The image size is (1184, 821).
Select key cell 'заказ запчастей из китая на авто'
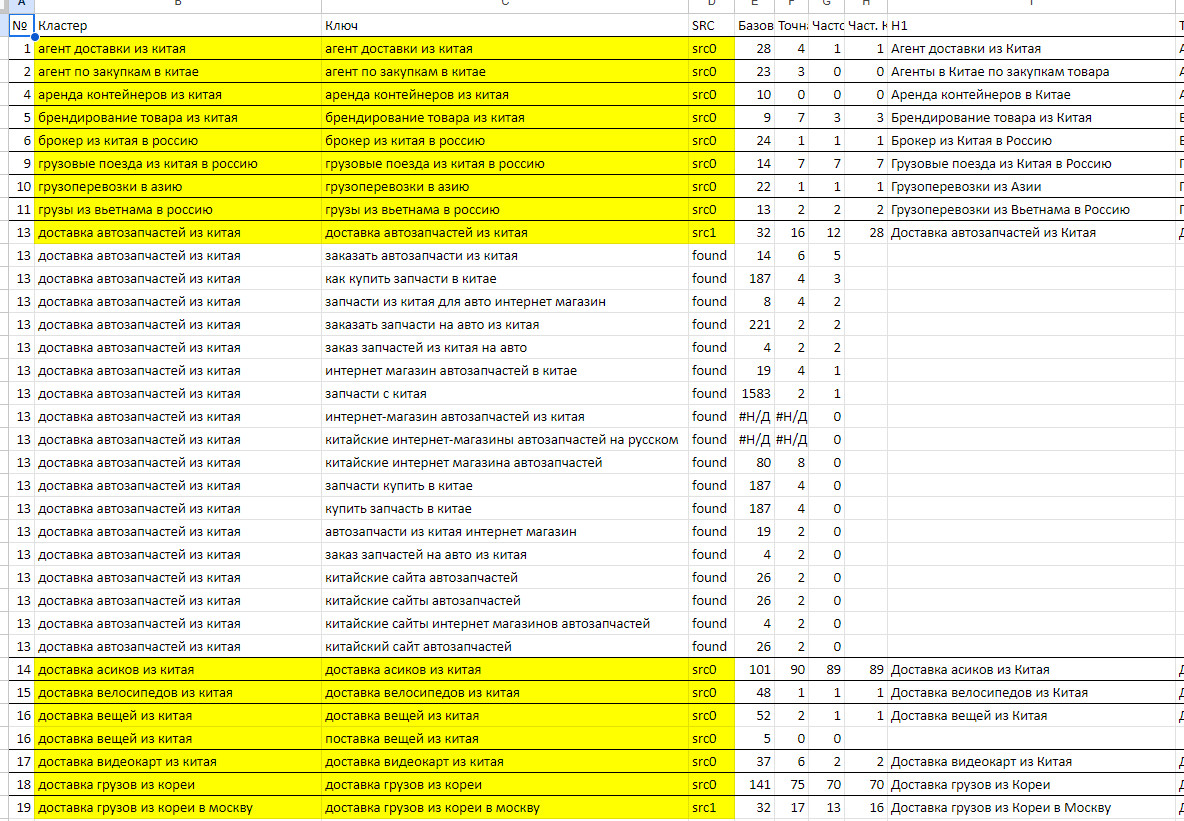(504, 347)
